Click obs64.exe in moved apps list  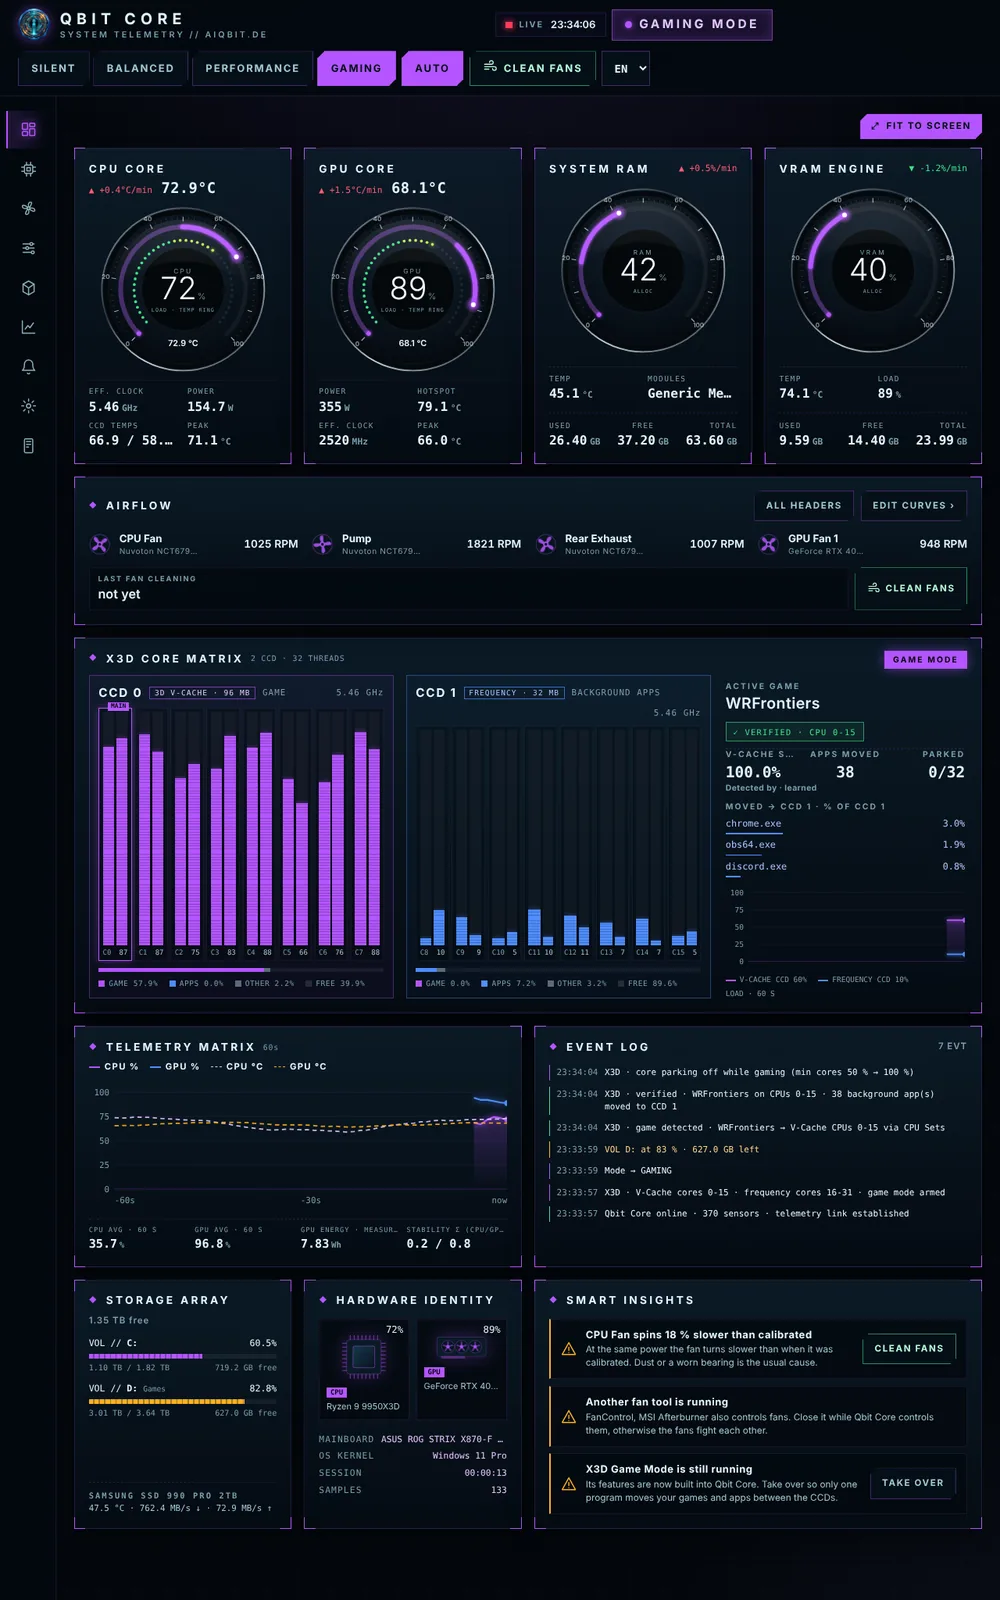point(751,845)
